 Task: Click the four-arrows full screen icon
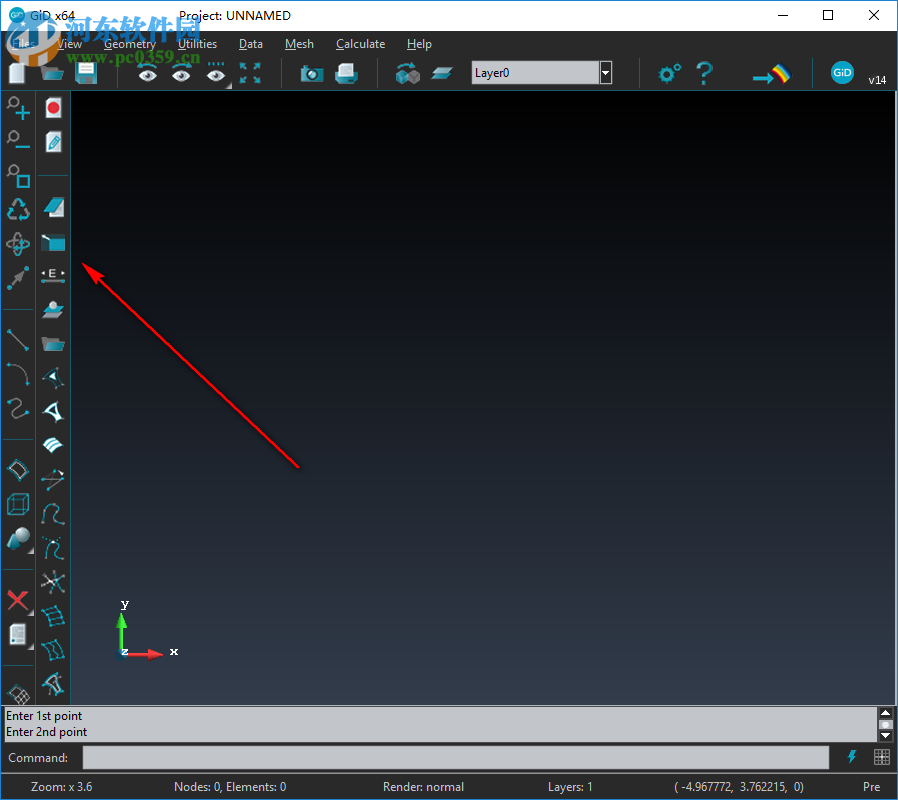[250, 73]
